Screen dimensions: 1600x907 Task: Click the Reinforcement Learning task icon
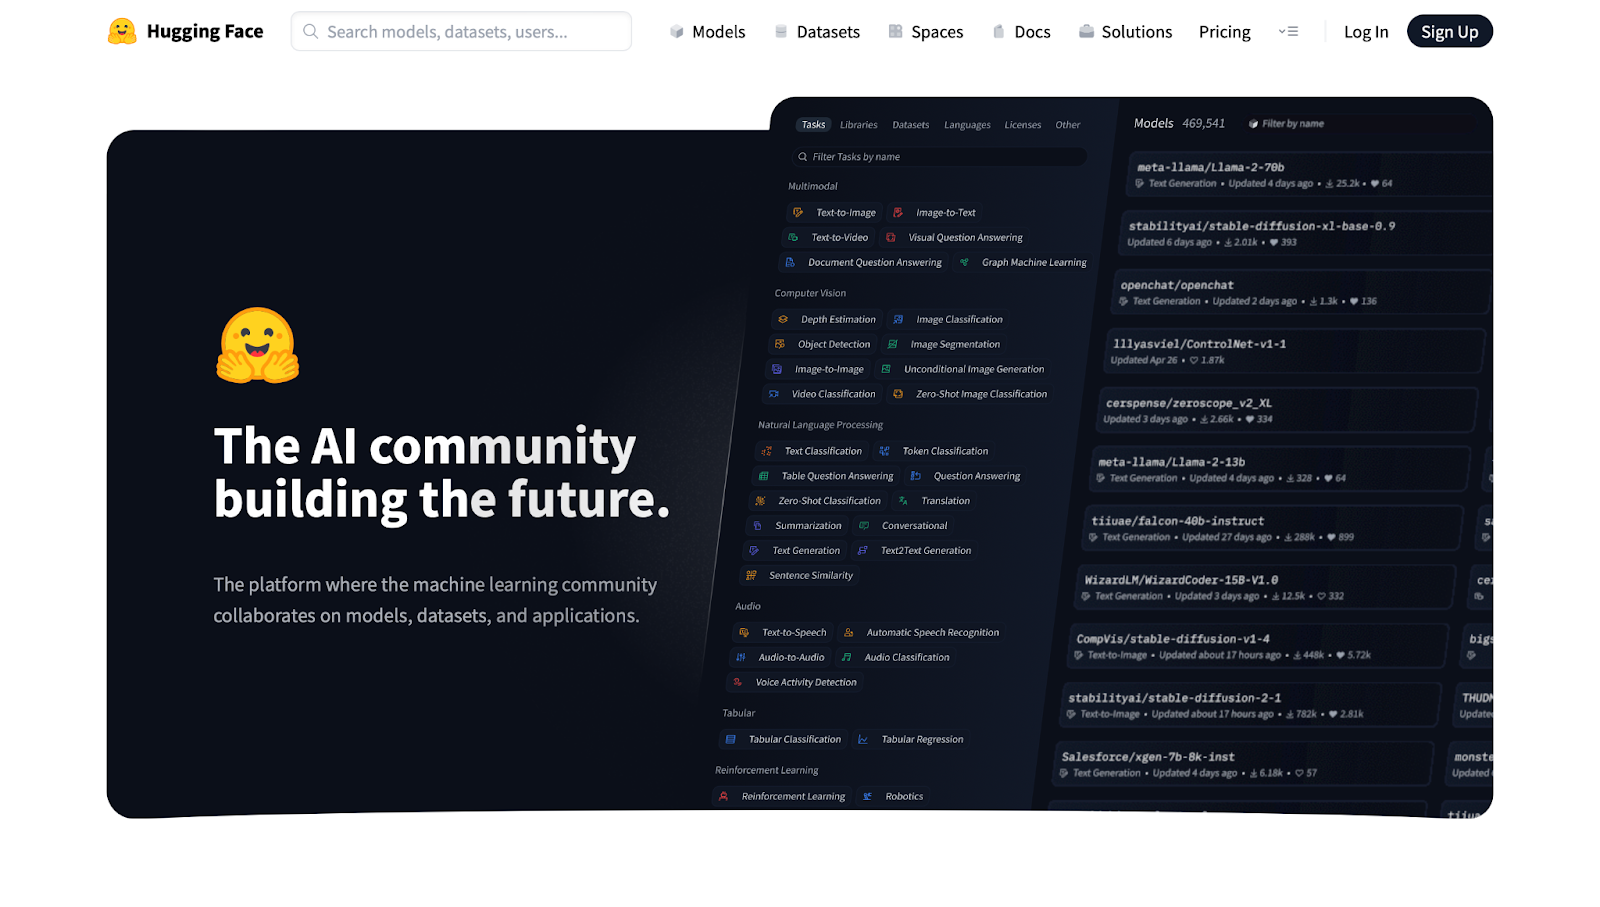(x=724, y=796)
